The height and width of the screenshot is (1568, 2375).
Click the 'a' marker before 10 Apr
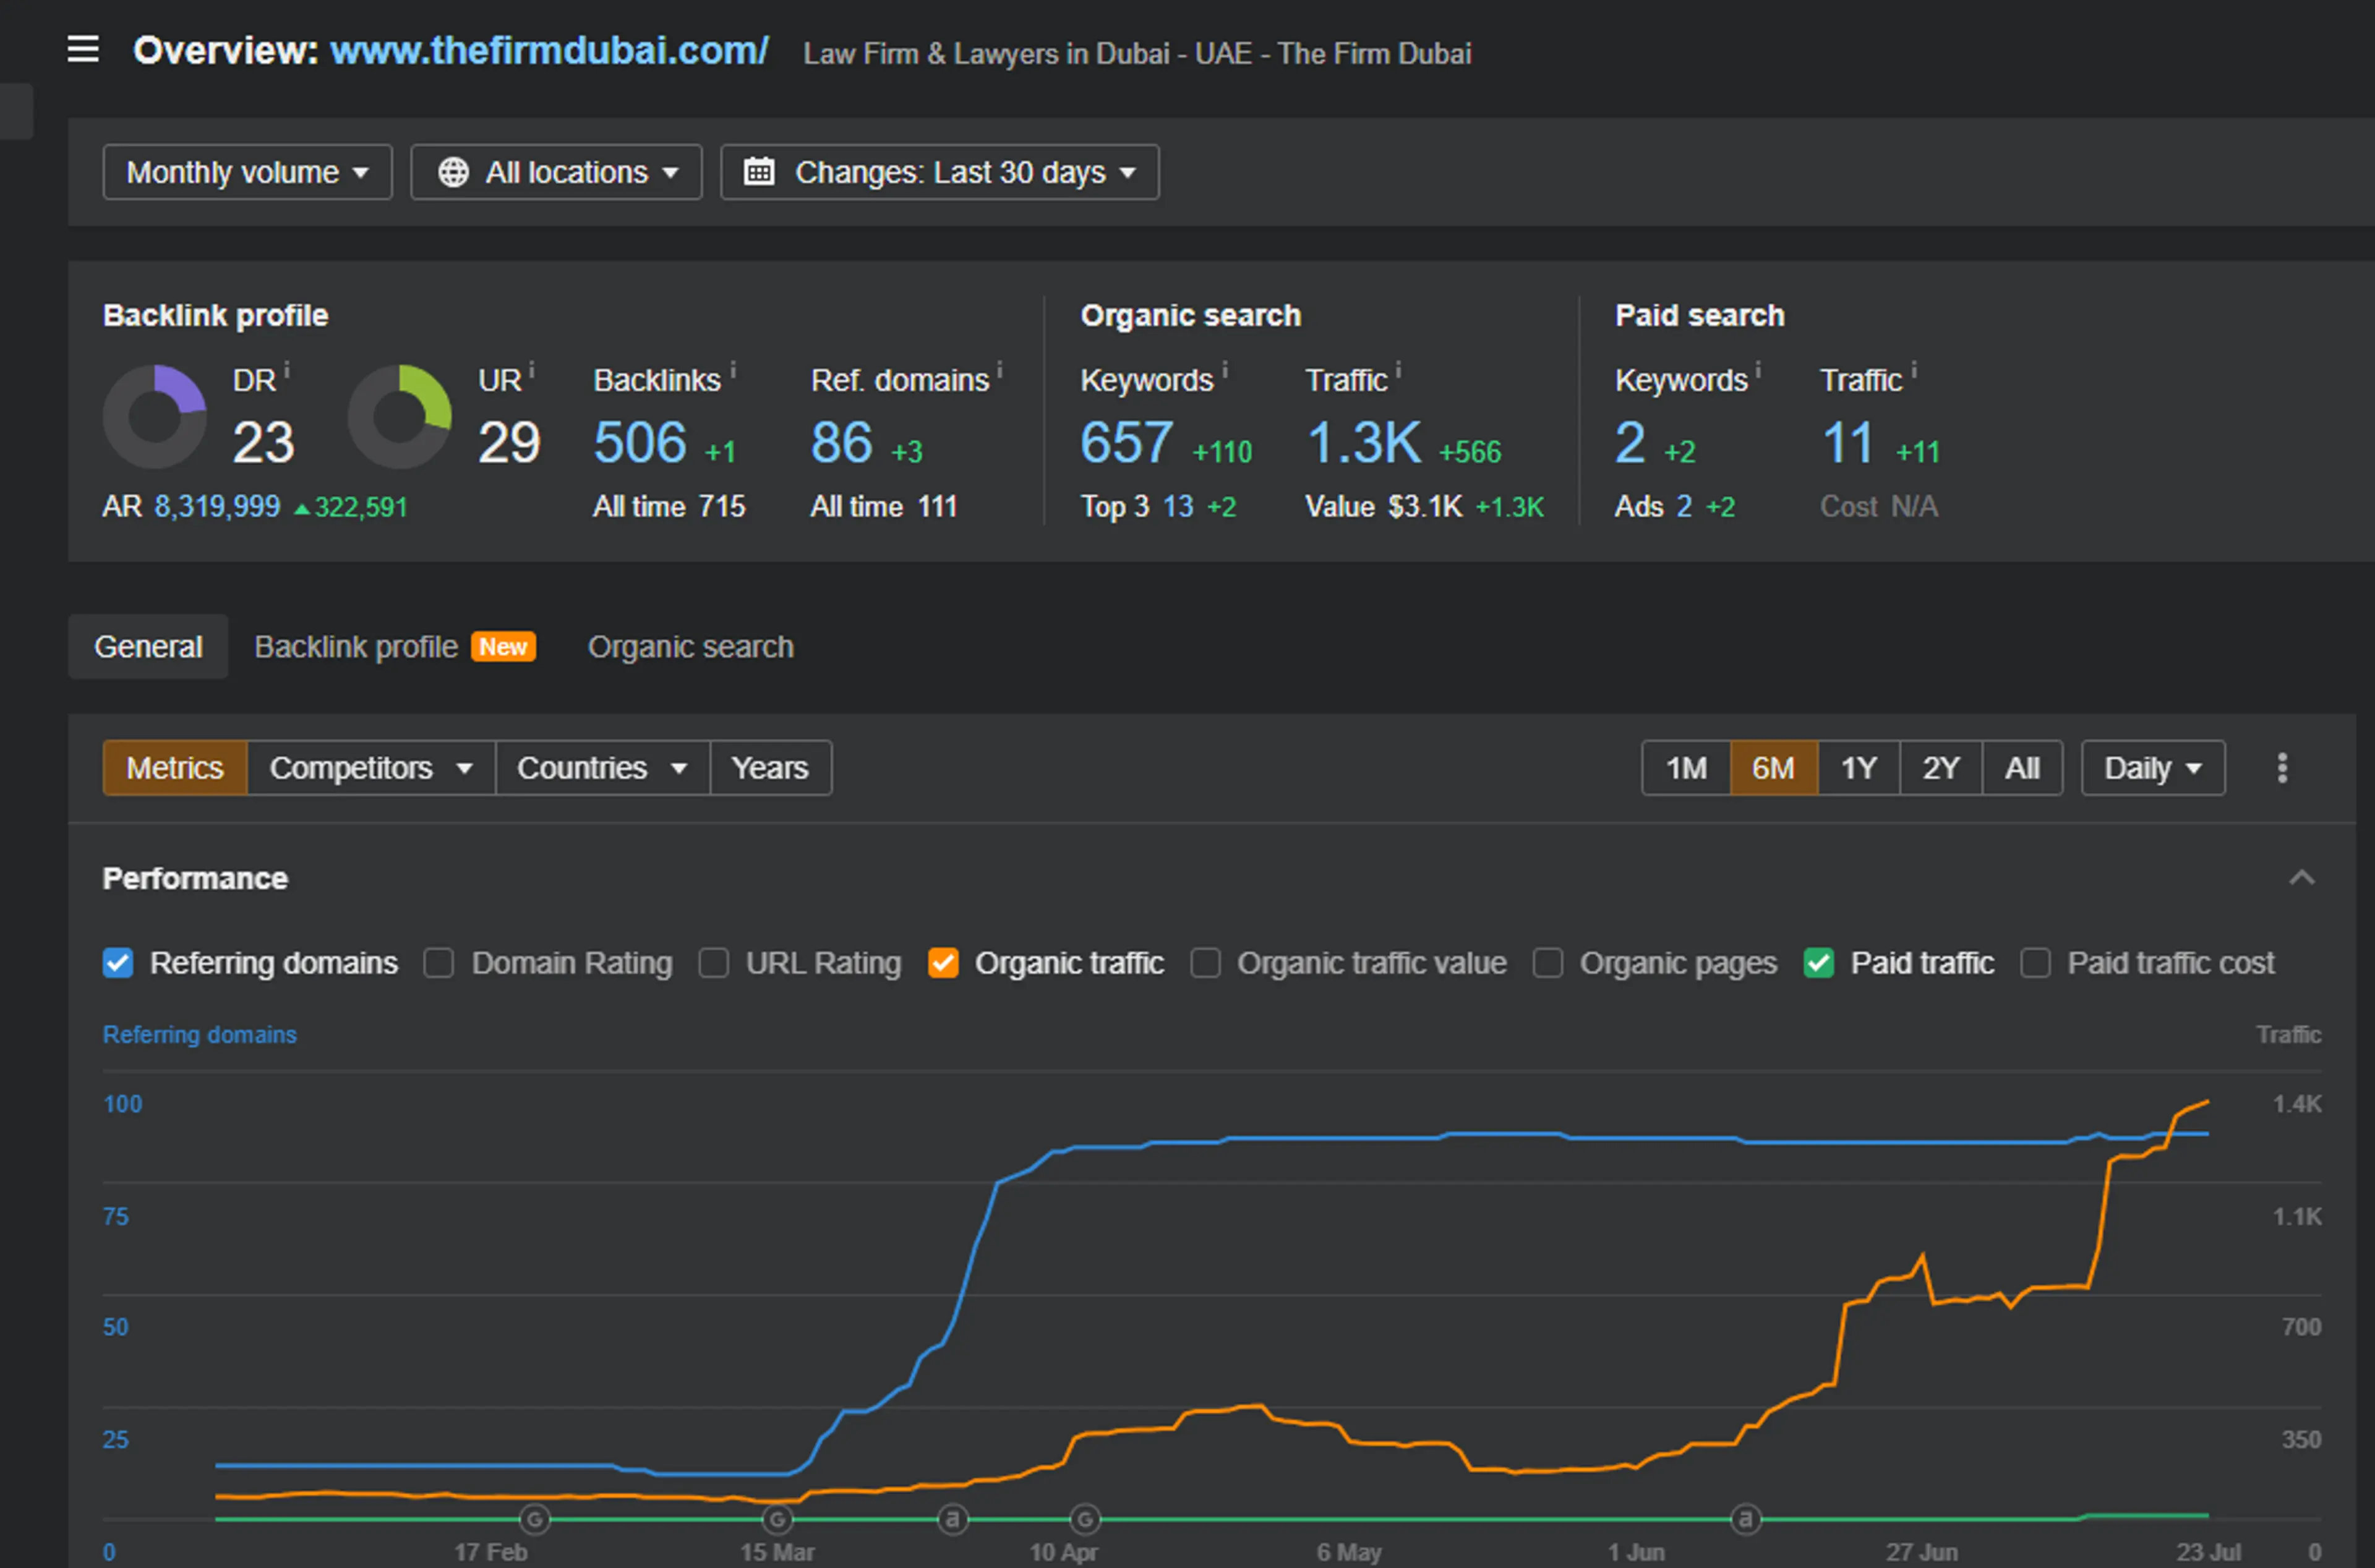tap(953, 1520)
